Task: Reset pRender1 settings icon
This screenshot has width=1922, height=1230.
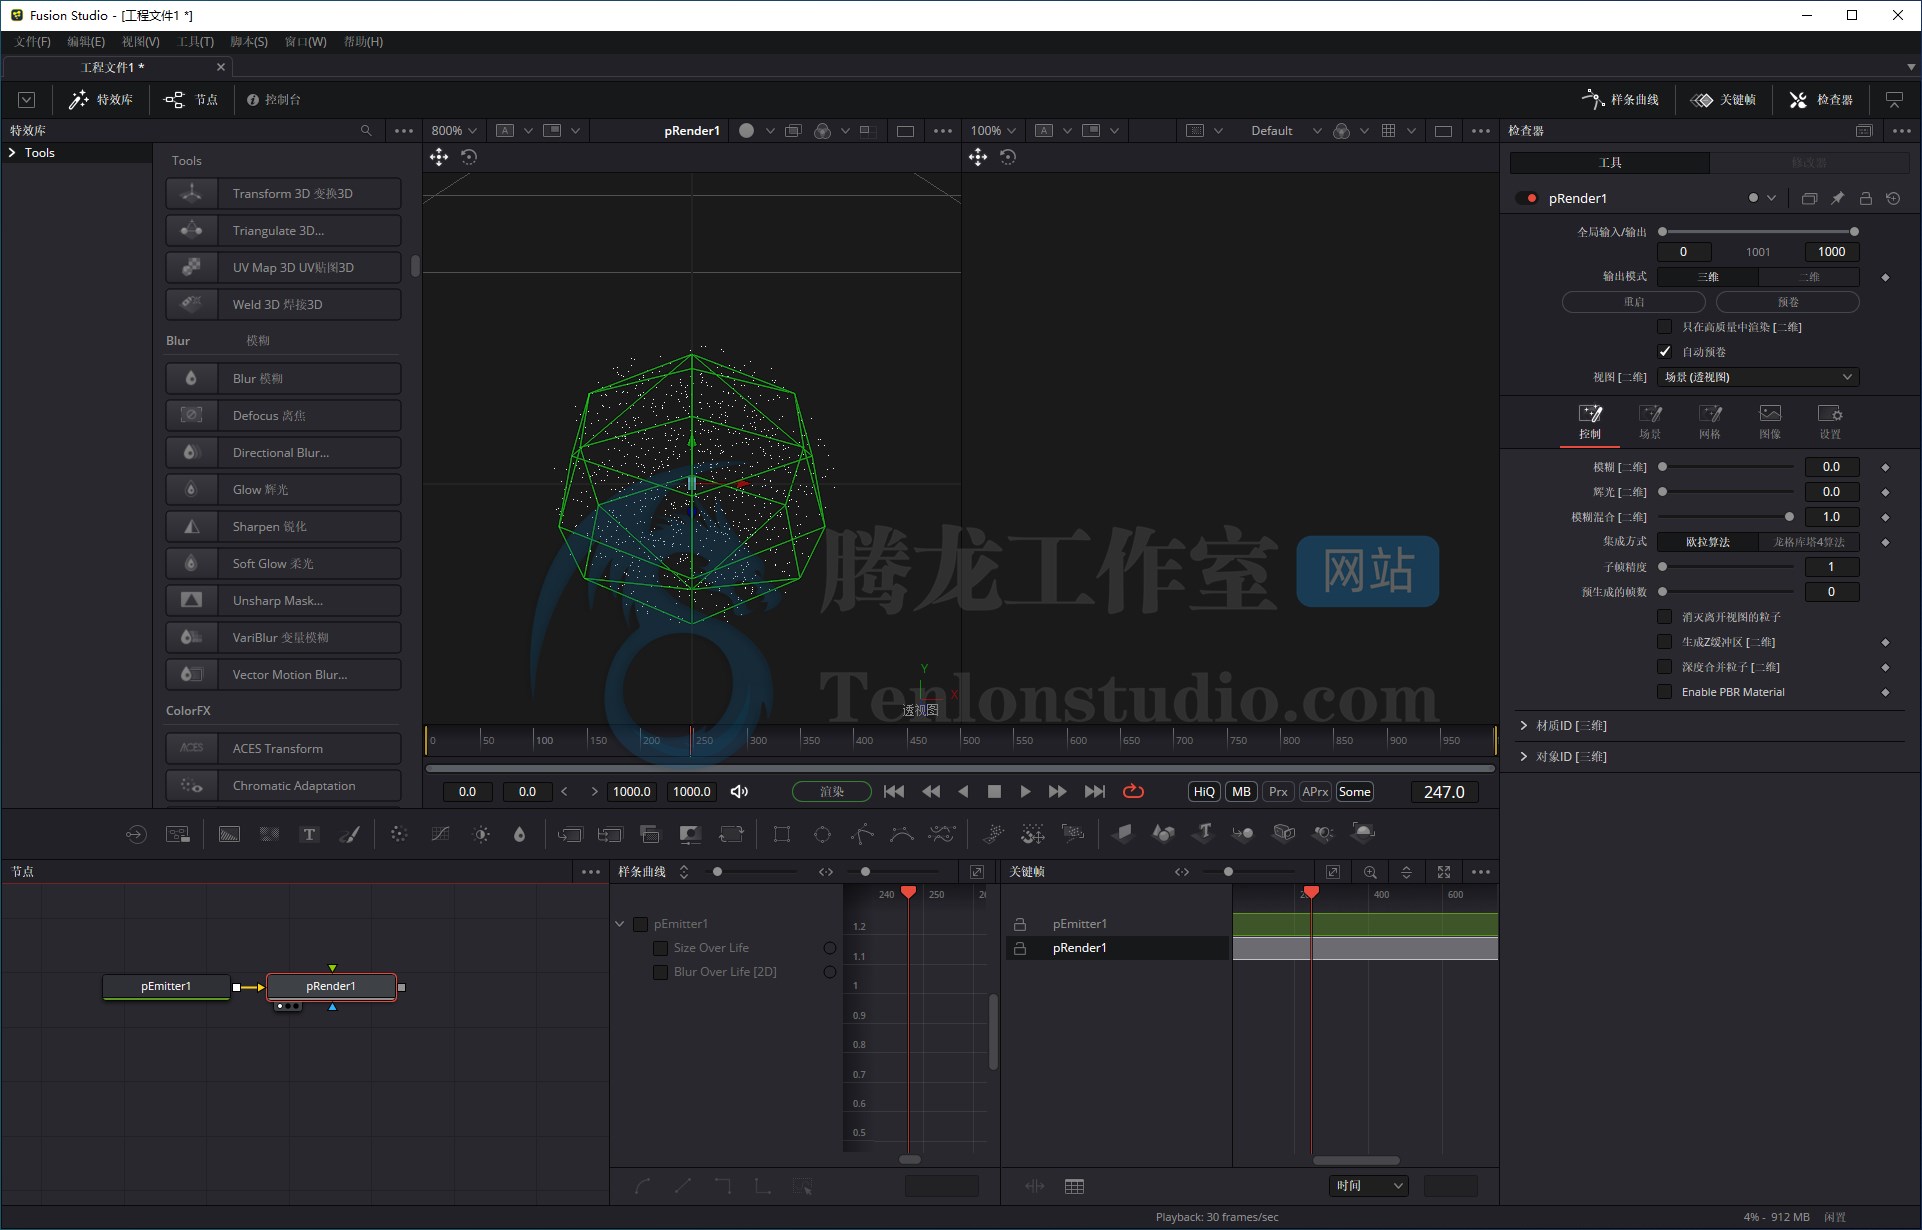Action: point(1893,198)
